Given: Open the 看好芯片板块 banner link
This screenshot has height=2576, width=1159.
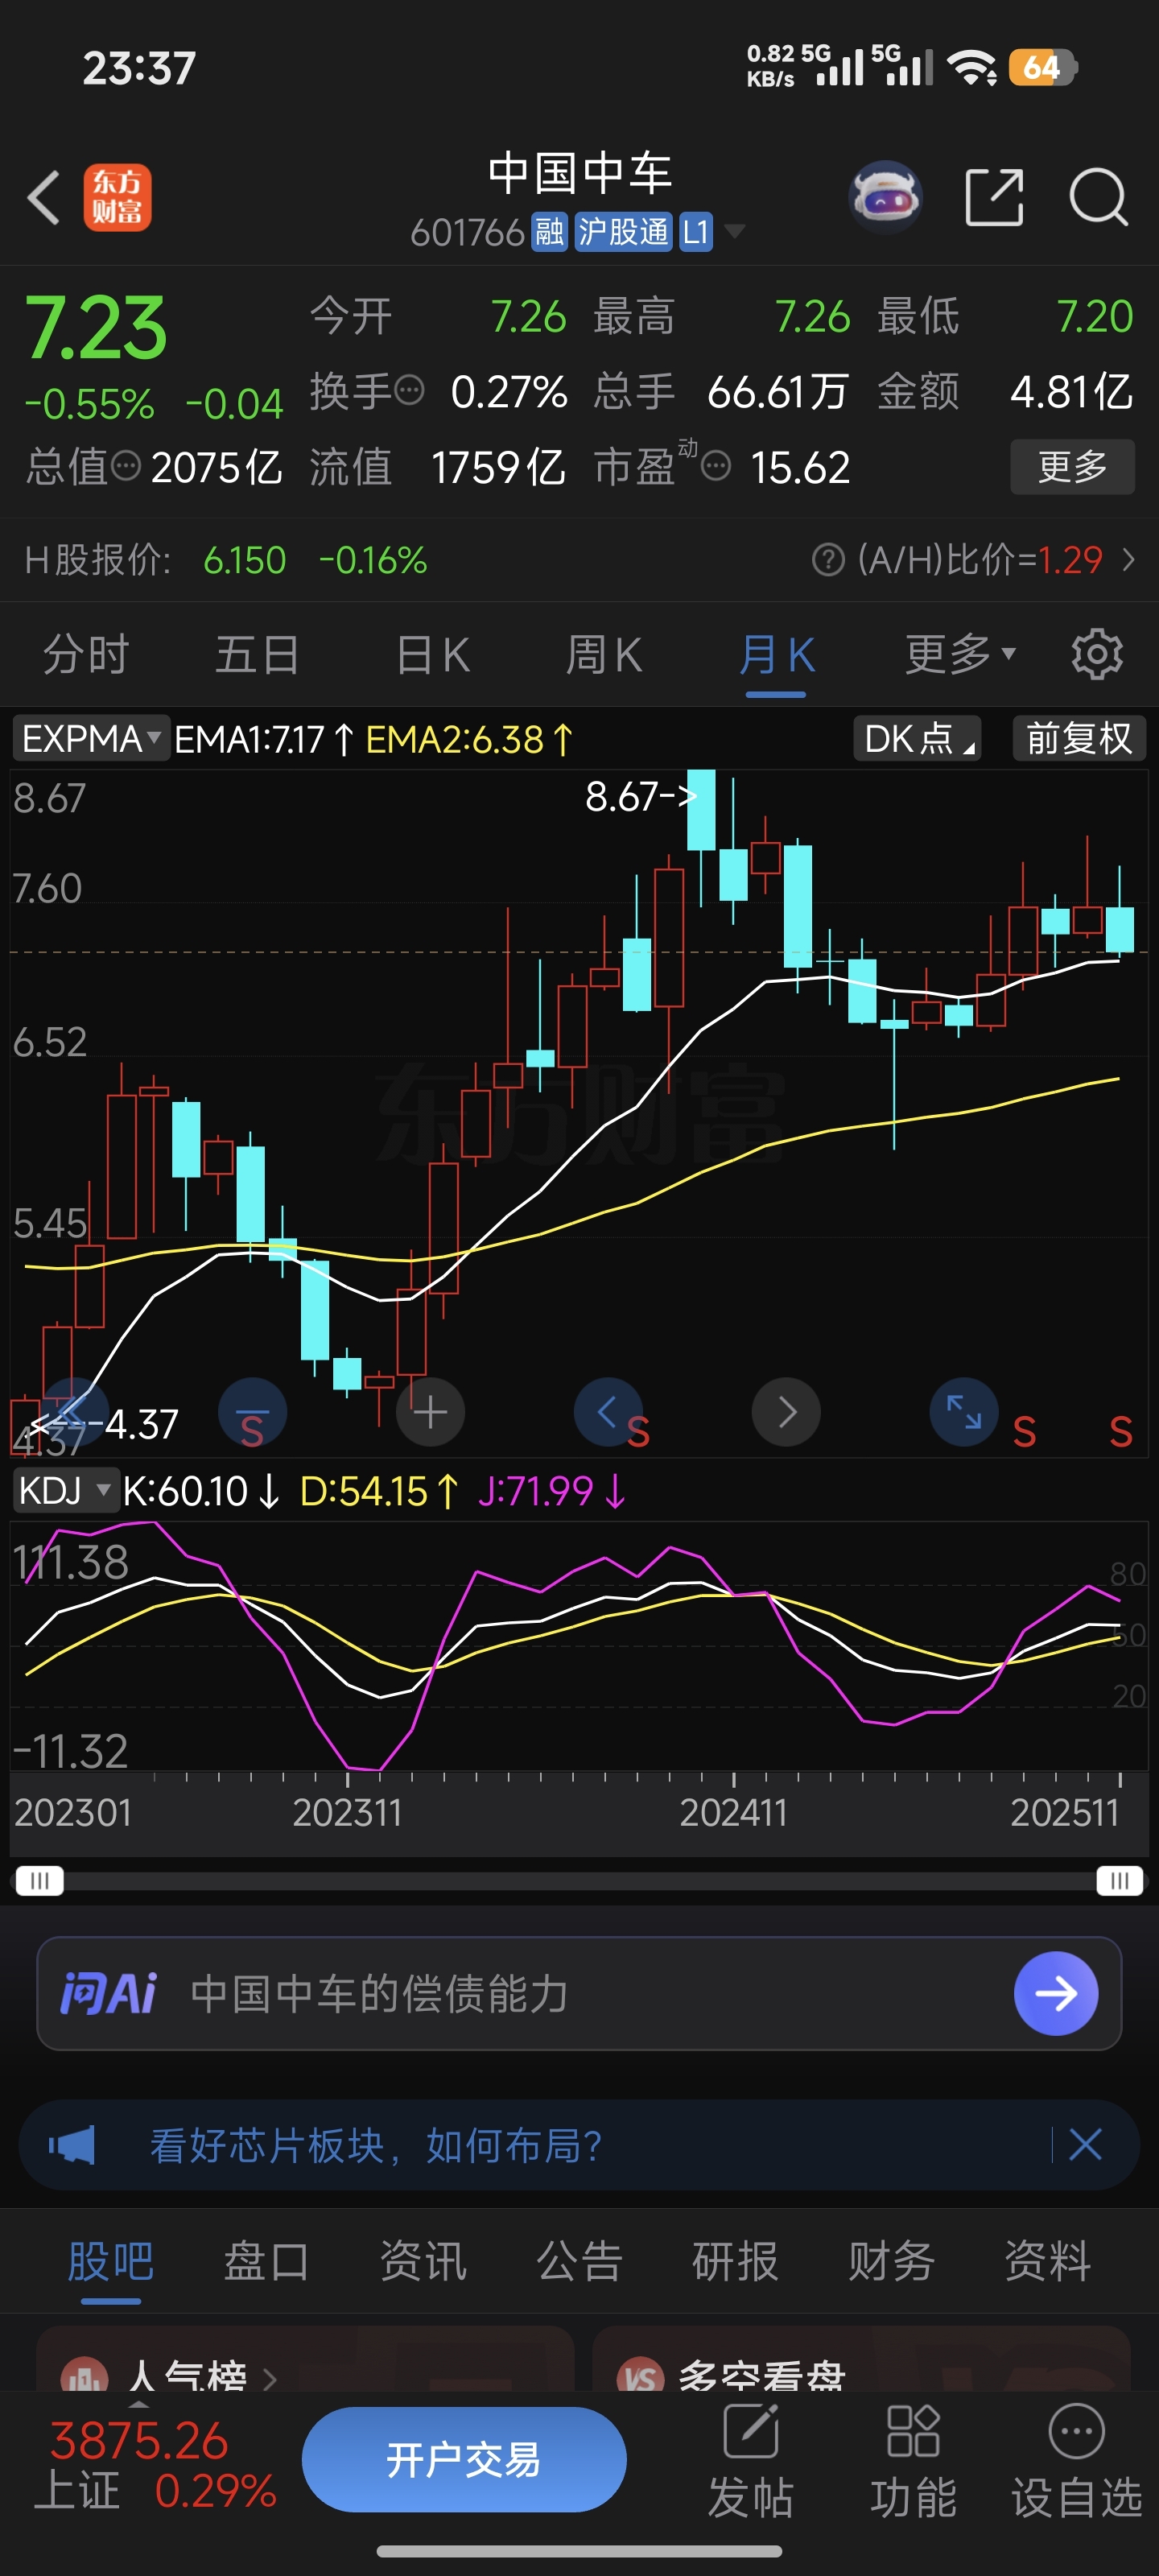Looking at the screenshot, I should 376,2145.
